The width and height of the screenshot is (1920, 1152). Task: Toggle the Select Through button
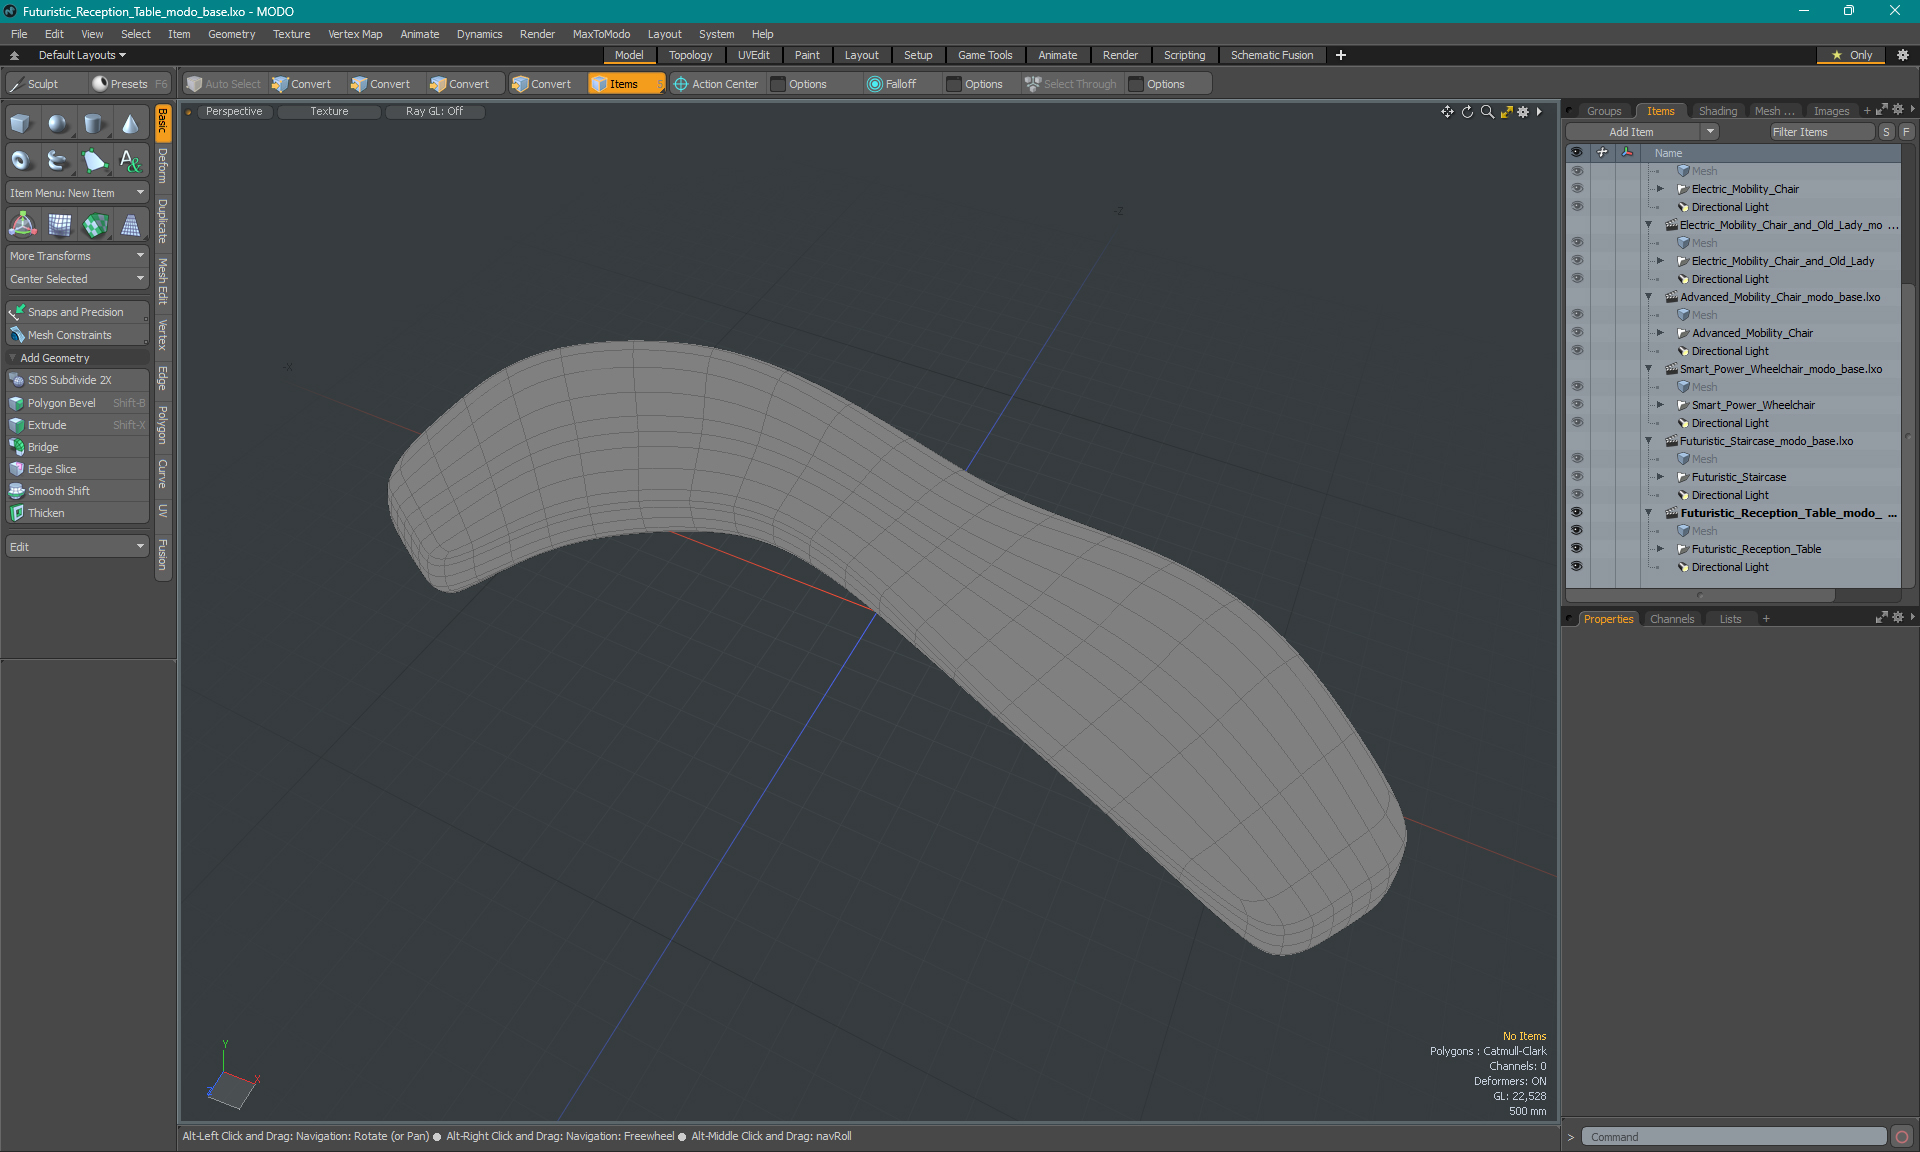click(x=1070, y=84)
